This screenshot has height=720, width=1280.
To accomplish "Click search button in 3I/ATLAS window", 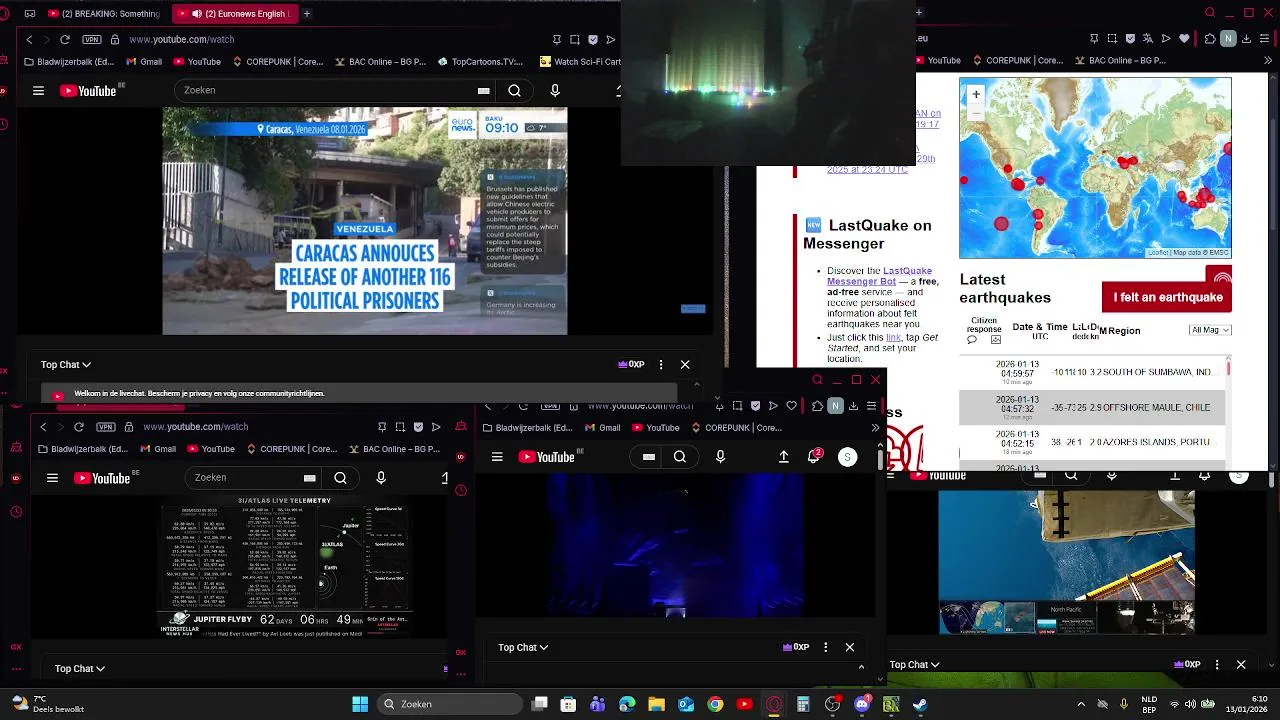I will coord(340,478).
